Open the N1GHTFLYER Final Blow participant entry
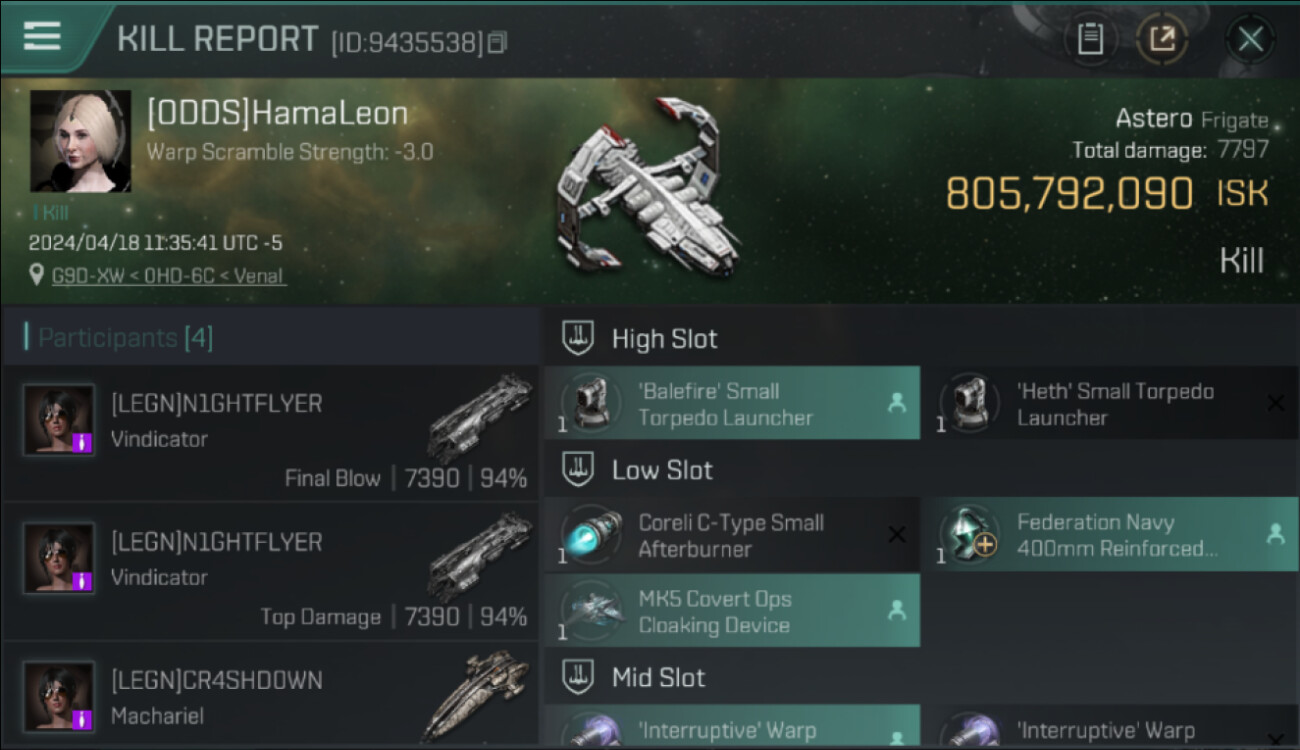 point(270,433)
